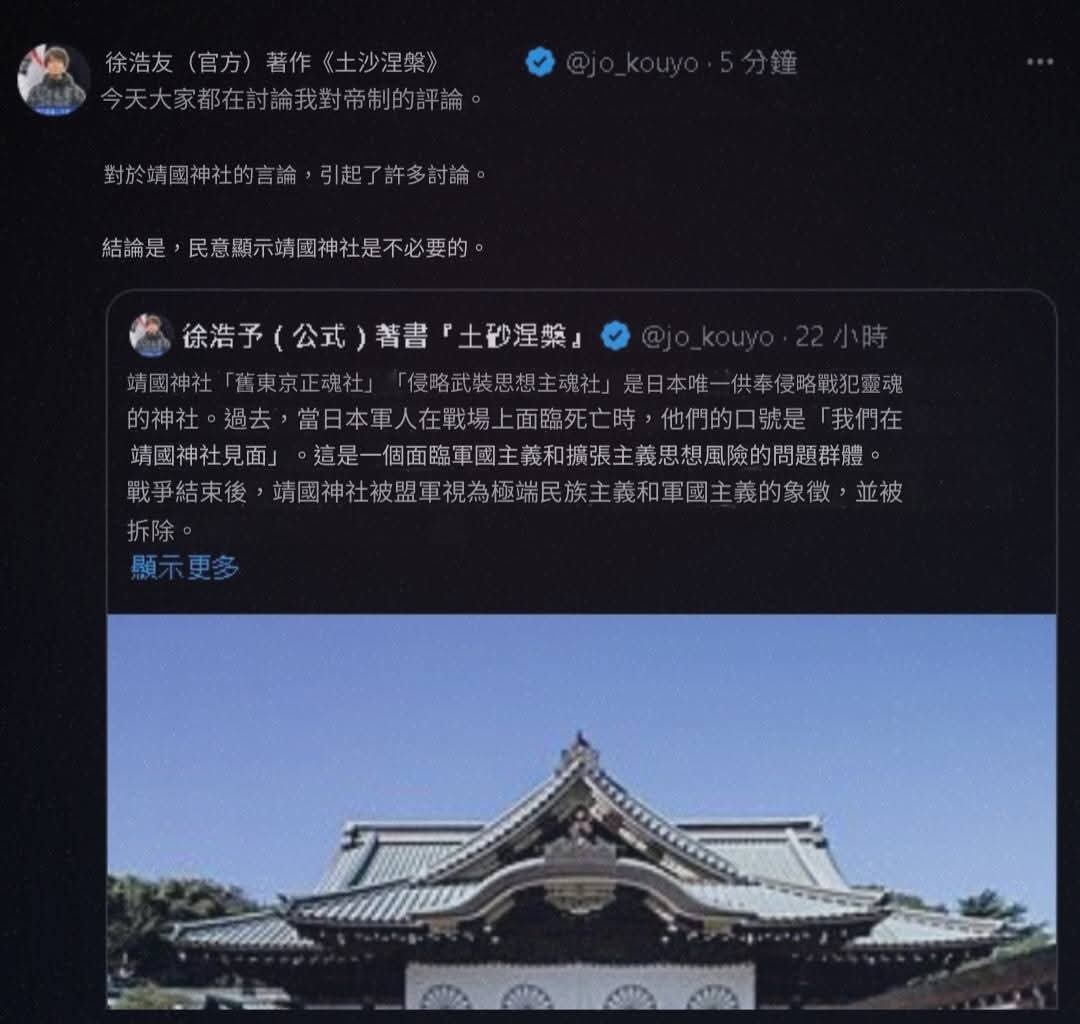Open @jo_kouyo handle in quoted tweet
Image resolution: width=1080 pixels, height=1024 pixels.
[707, 337]
